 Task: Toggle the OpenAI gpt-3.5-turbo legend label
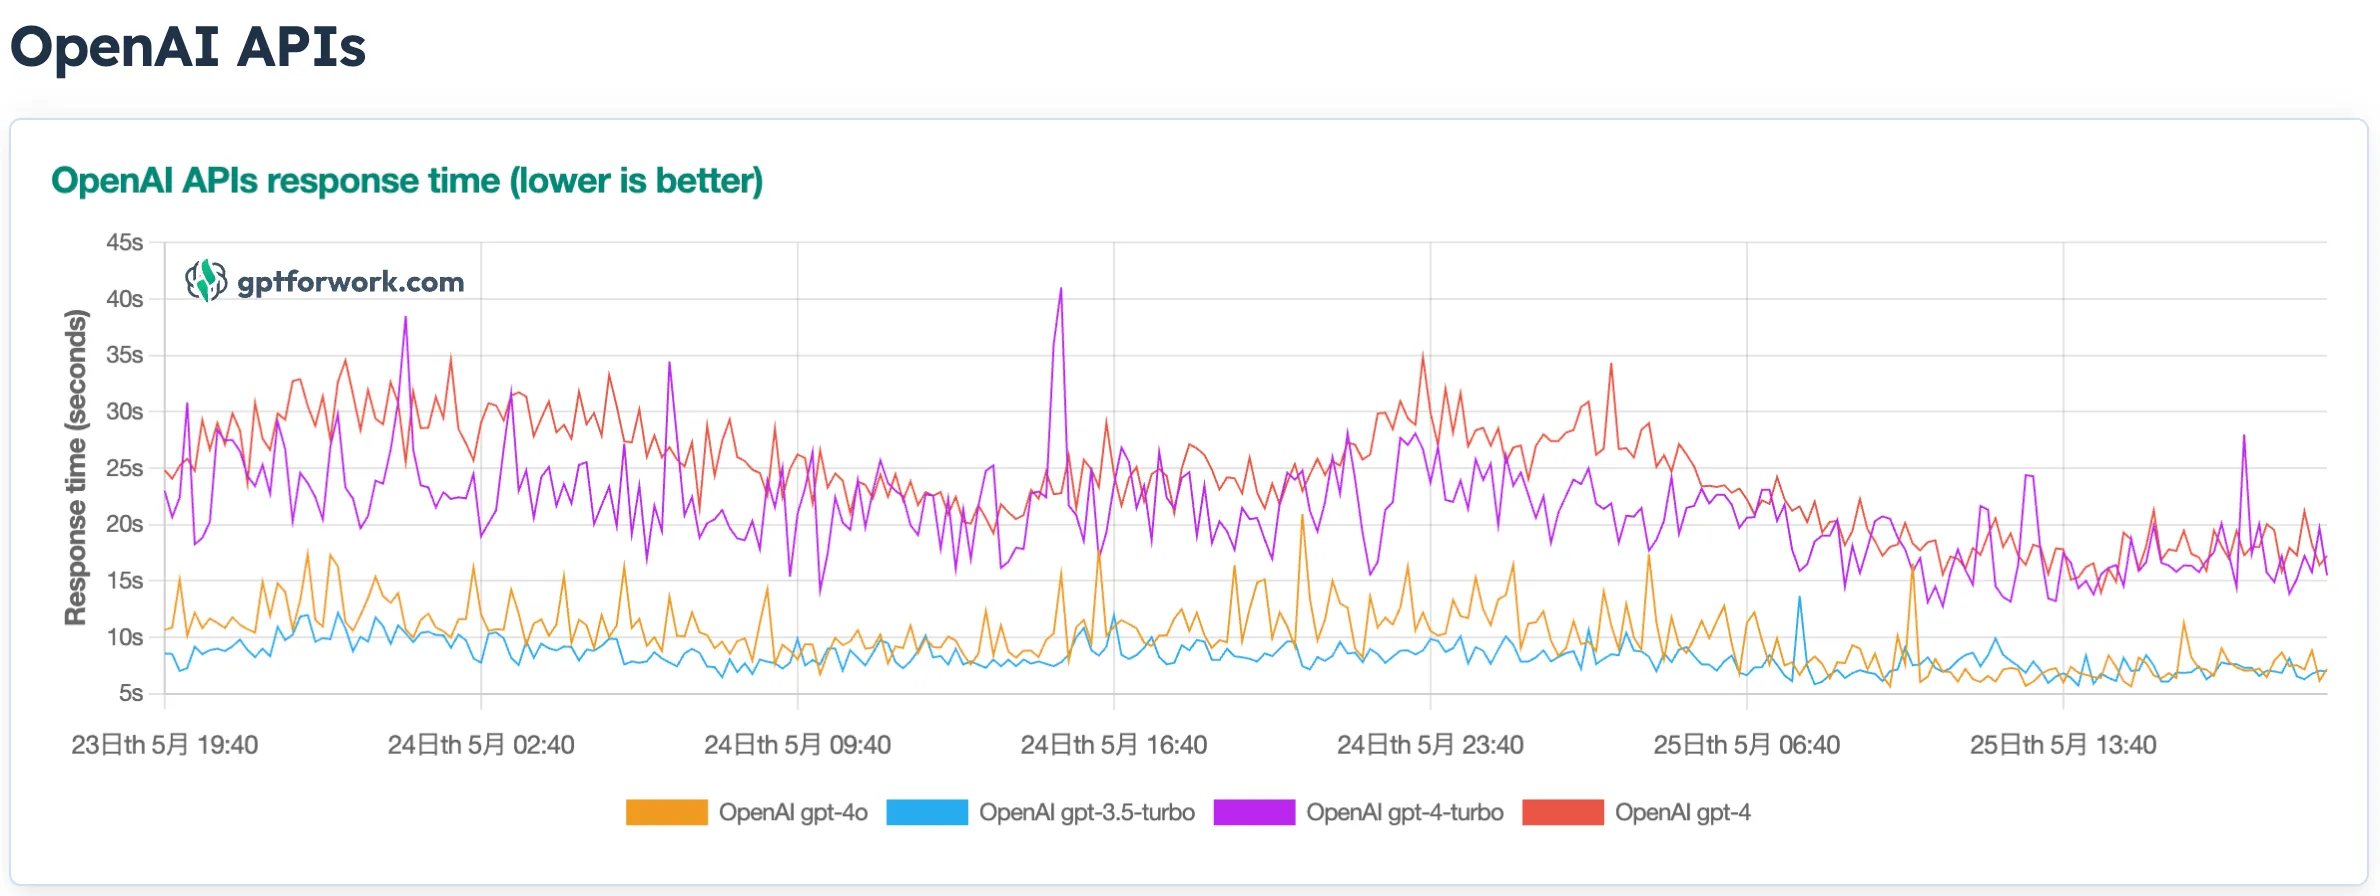(x=1087, y=812)
